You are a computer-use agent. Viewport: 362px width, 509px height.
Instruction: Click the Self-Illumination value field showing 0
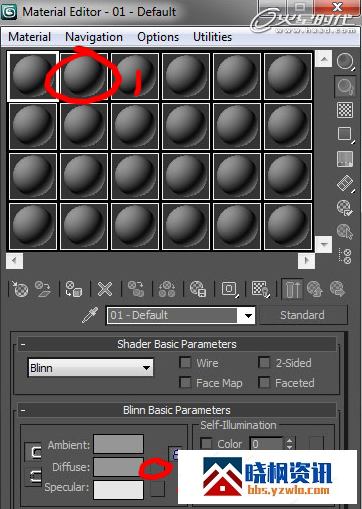(x=267, y=444)
